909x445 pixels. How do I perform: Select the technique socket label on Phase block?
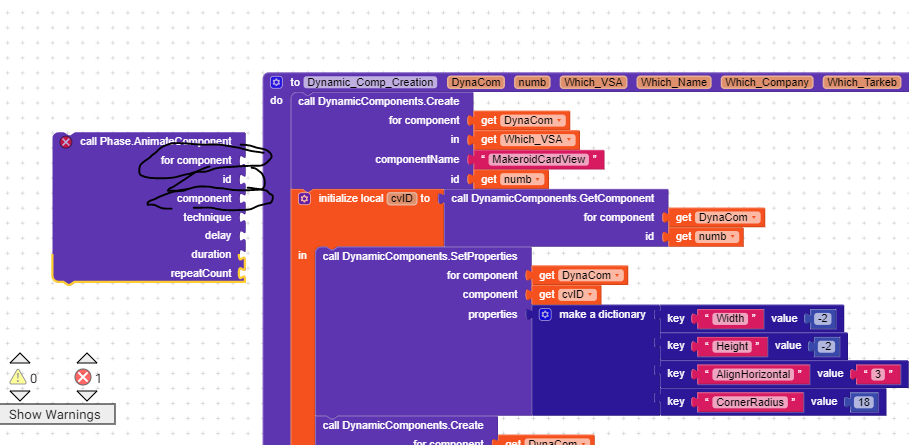click(x=207, y=217)
